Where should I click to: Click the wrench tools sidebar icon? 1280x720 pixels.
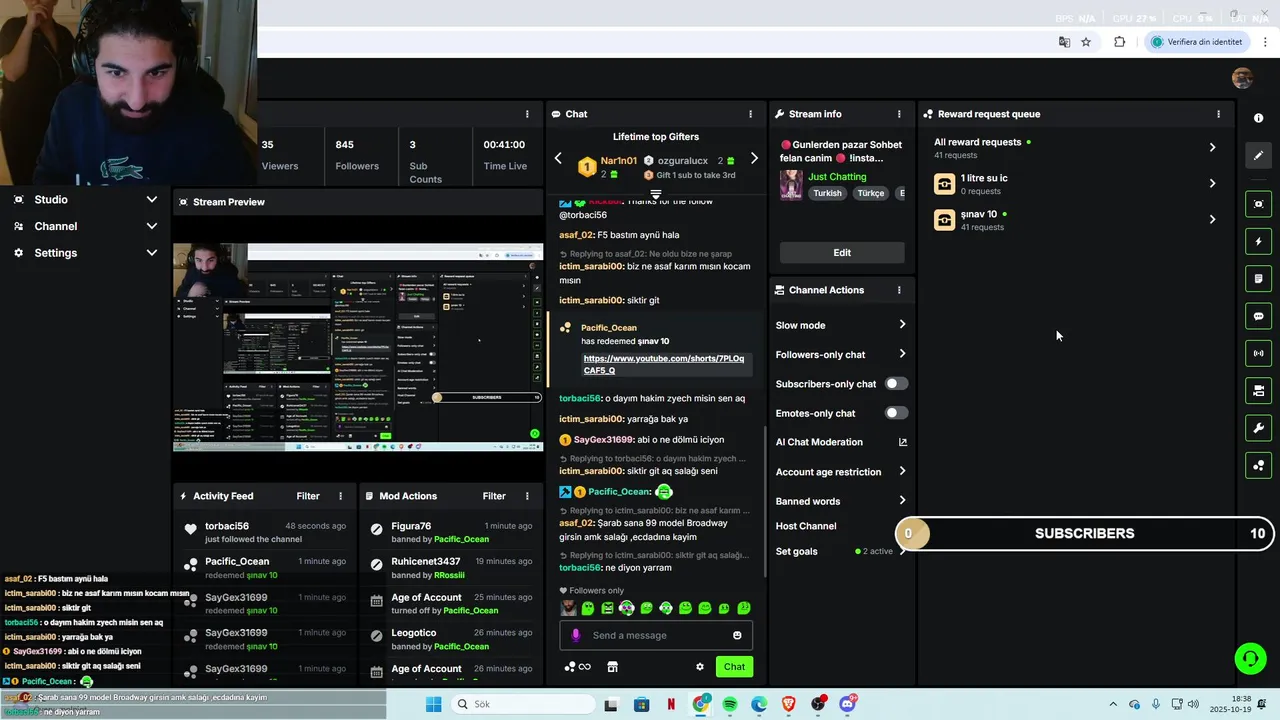coord(1258,428)
